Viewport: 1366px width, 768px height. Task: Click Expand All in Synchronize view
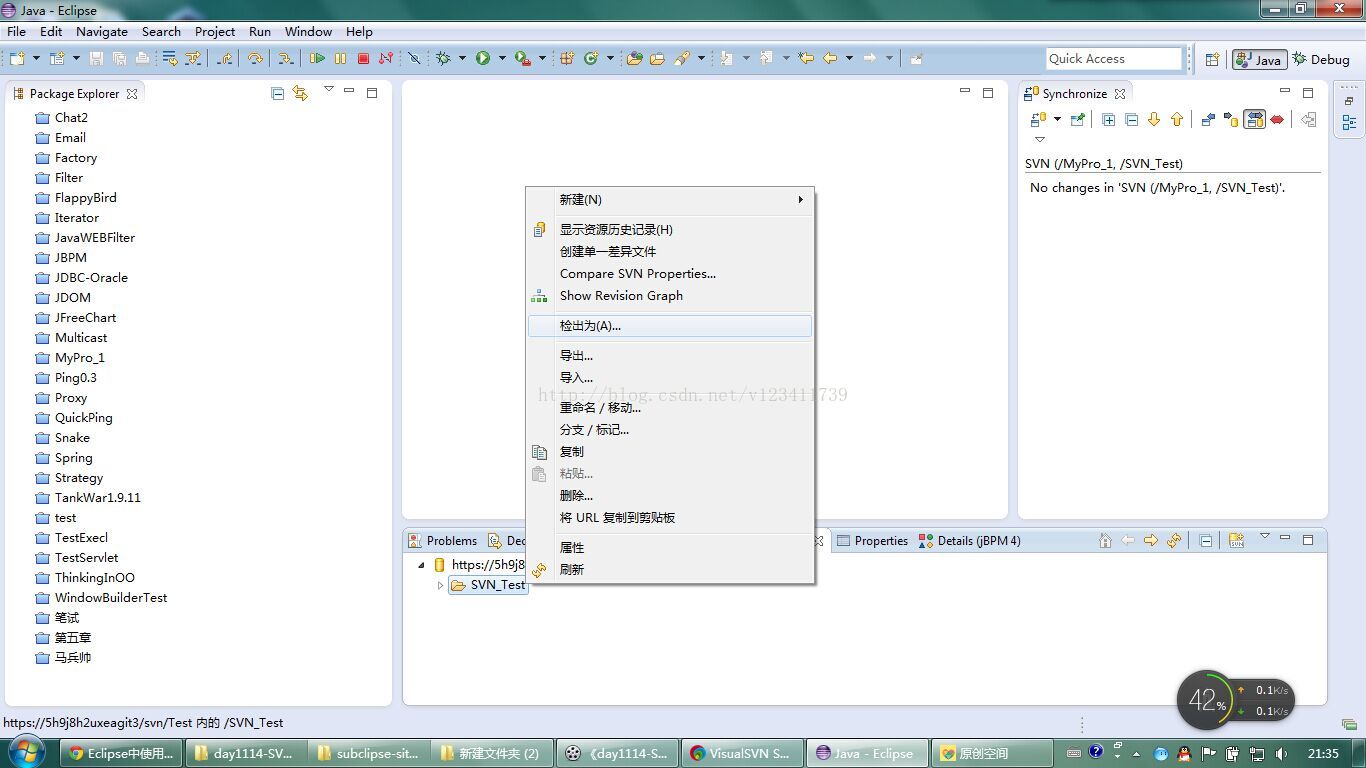(x=1108, y=120)
